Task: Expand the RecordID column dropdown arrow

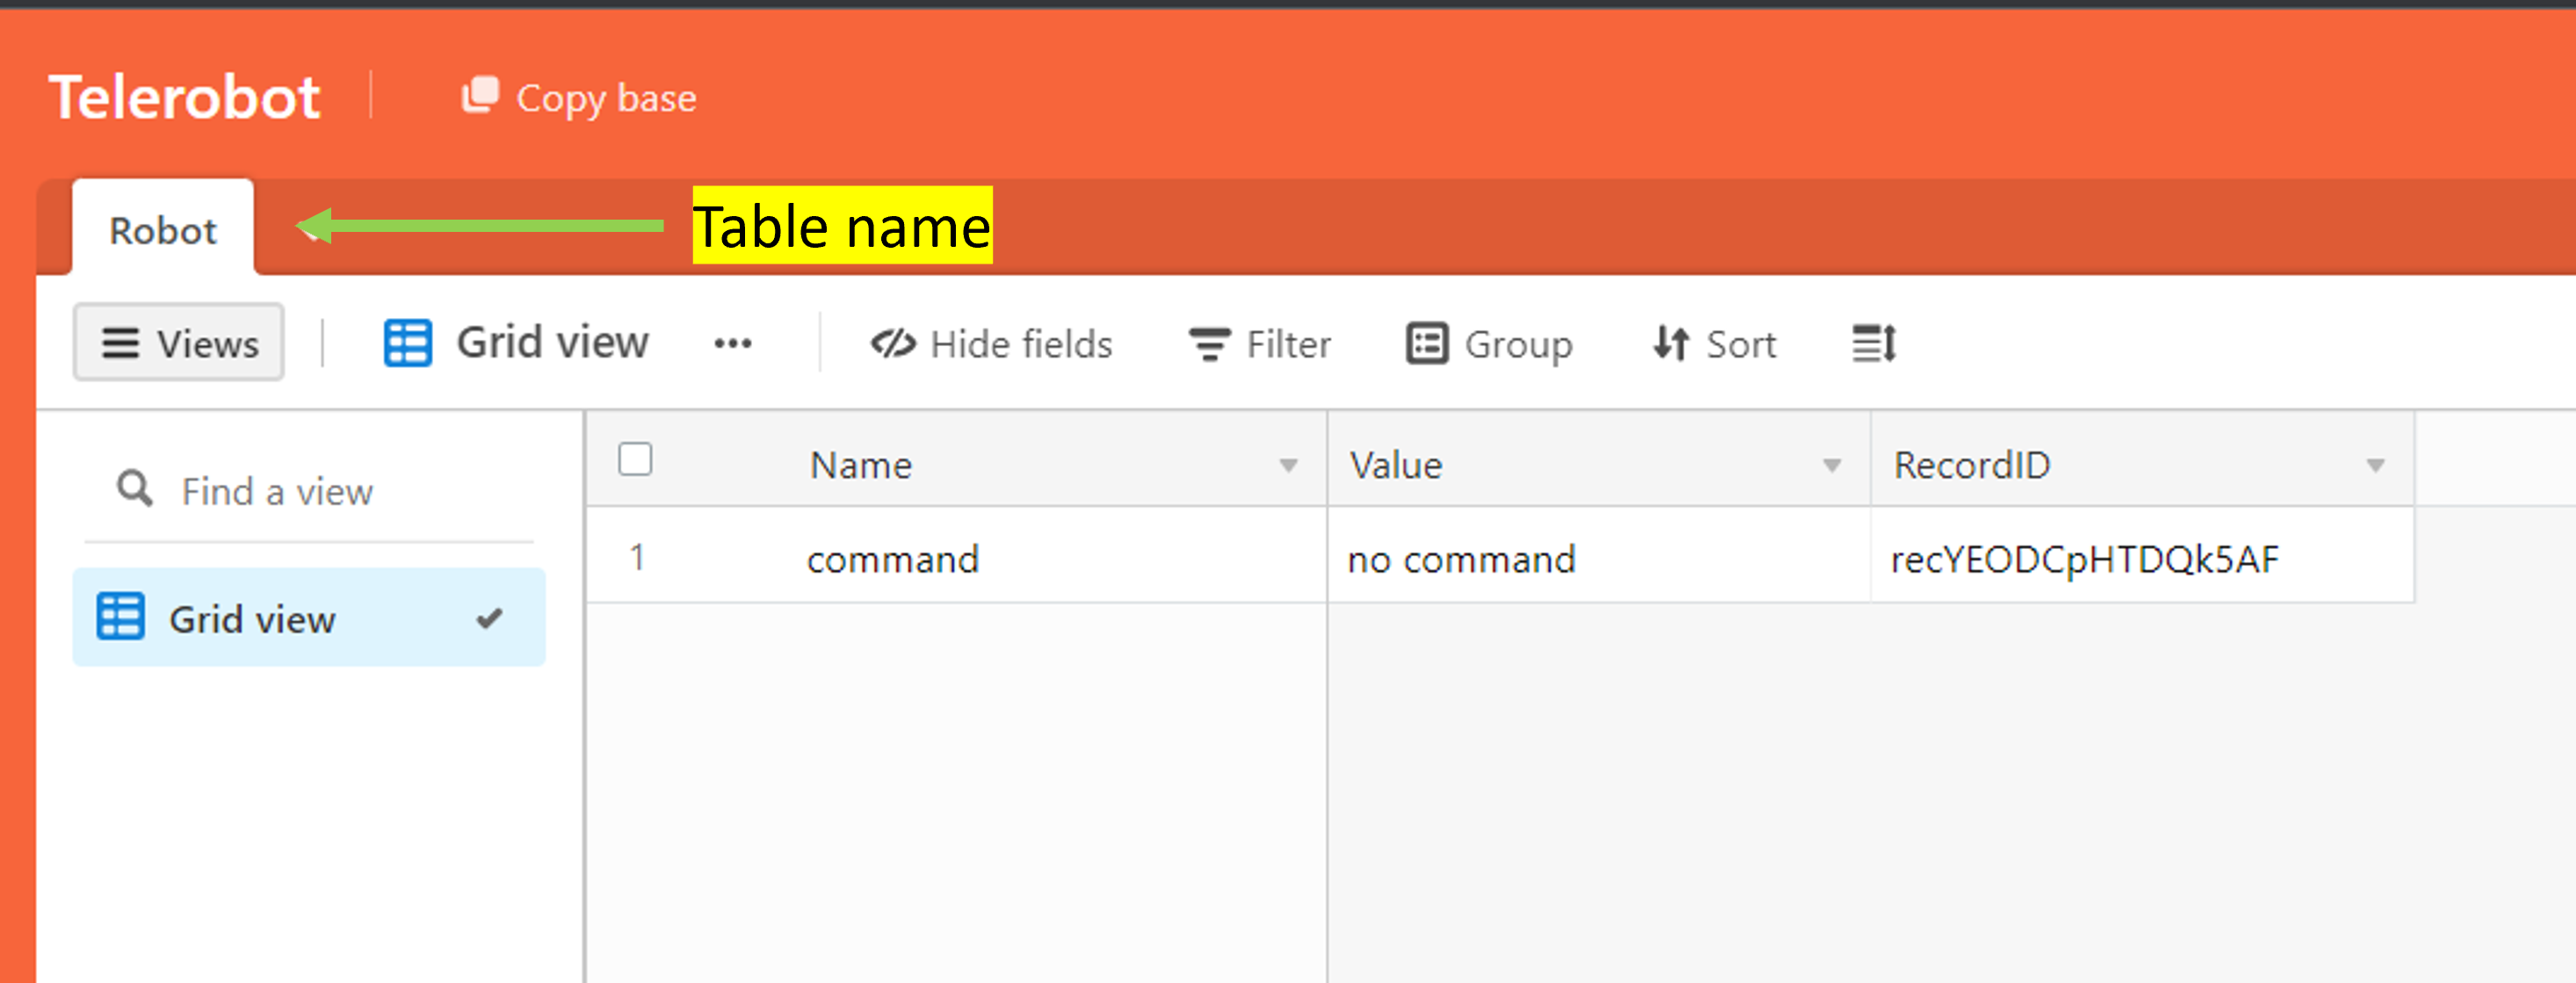Action: point(2375,466)
